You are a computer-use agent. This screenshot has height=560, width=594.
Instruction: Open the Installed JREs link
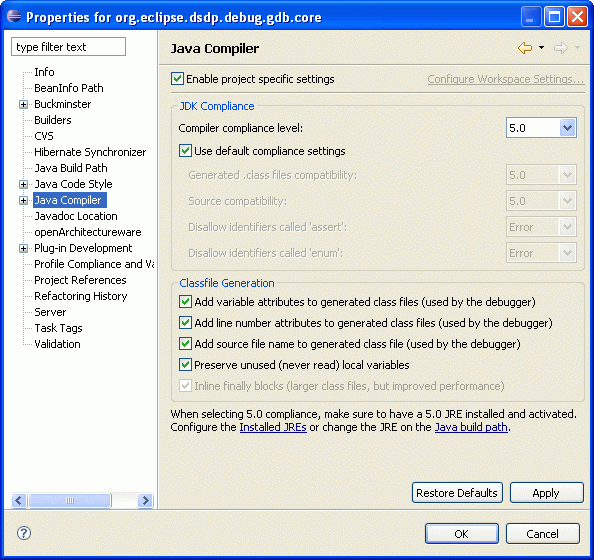[273, 427]
